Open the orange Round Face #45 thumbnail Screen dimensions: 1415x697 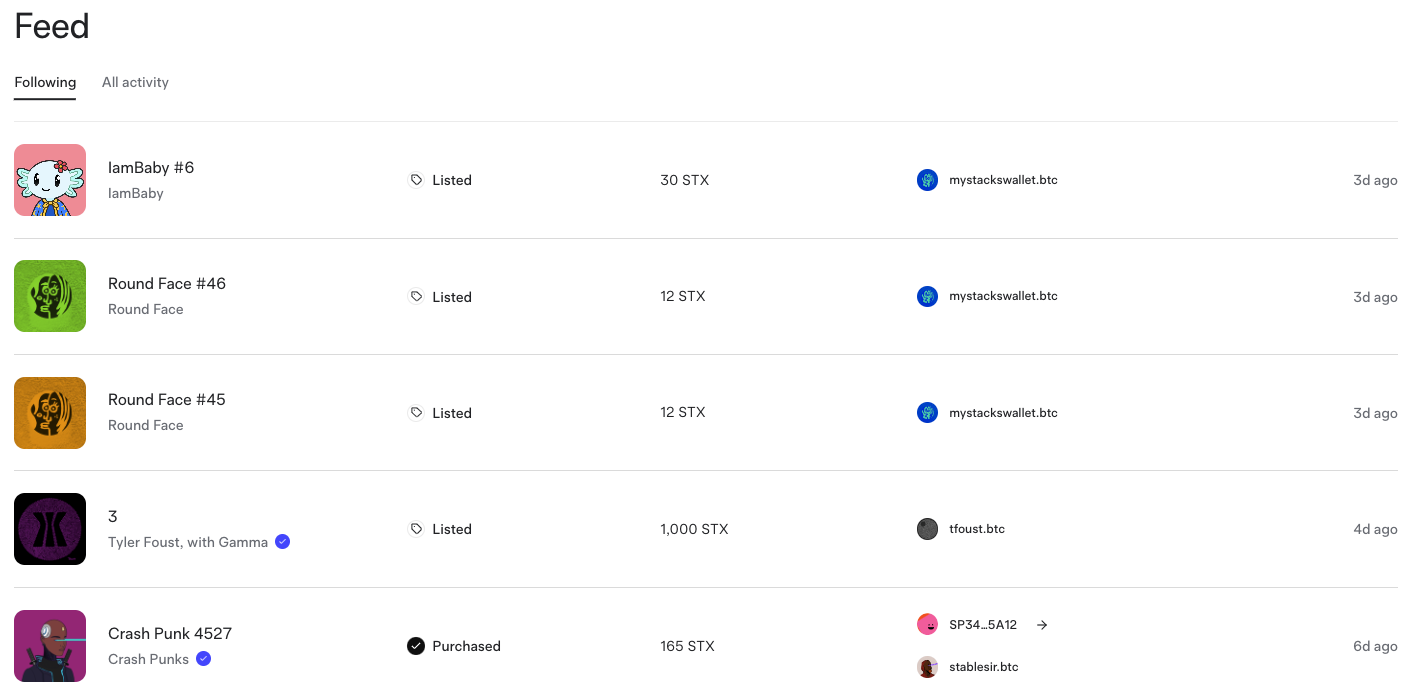point(50,413)
